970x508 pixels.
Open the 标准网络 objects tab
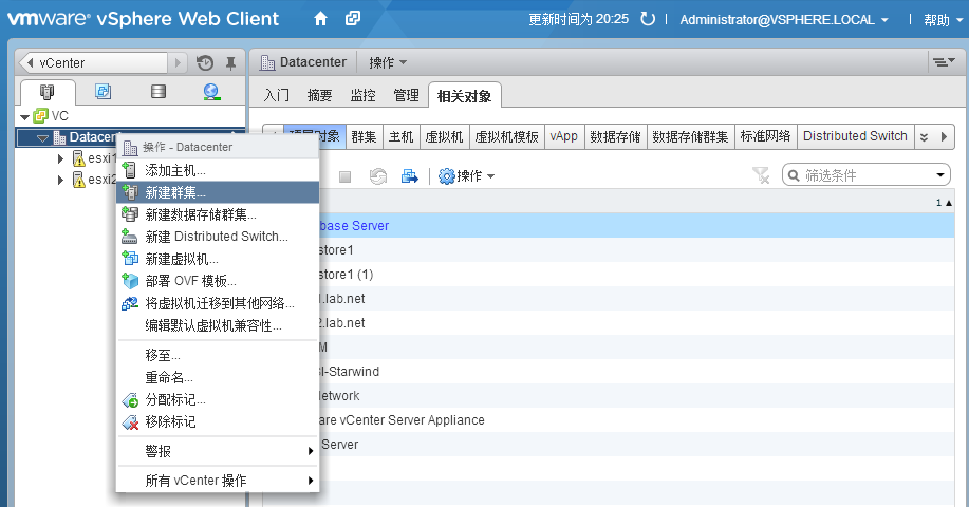pyautogui.click(x=765, y=137)
